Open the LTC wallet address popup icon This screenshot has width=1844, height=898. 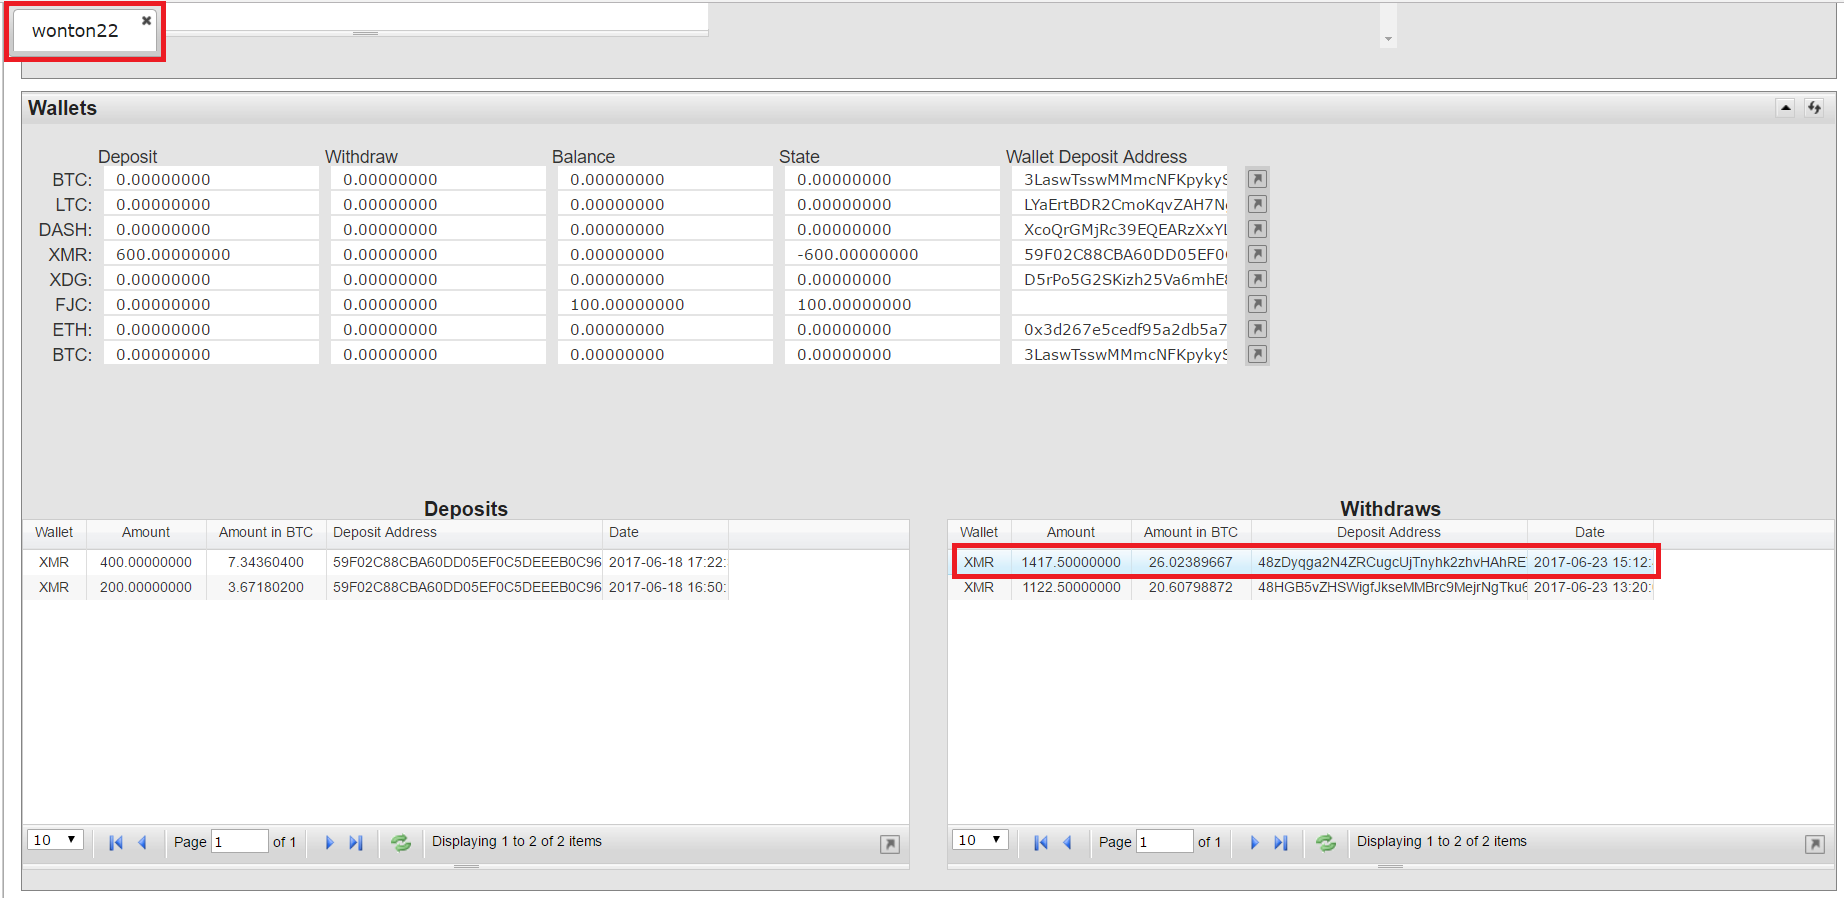(1258, 204)
